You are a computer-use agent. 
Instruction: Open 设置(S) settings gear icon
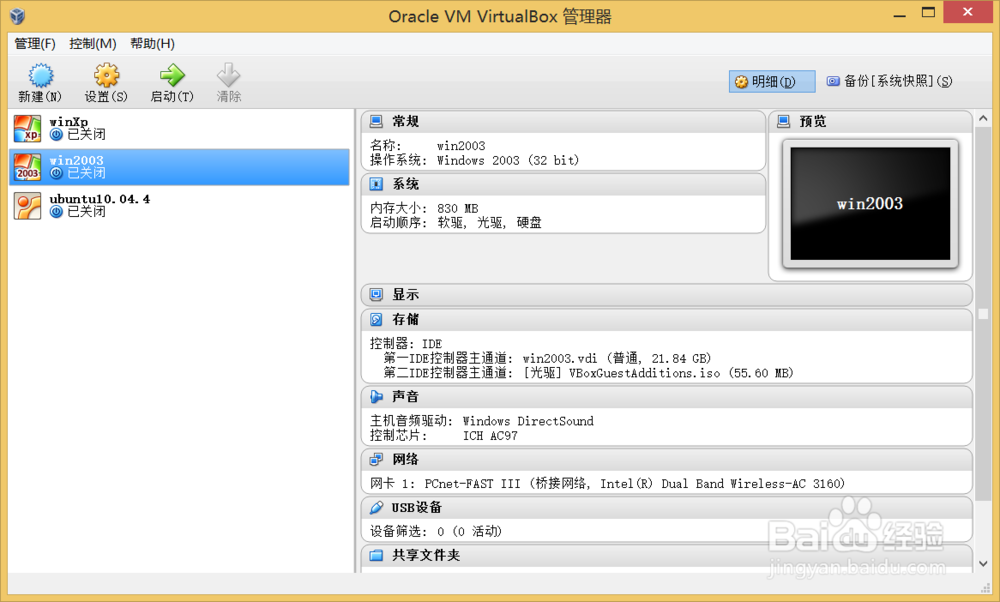[x=106, y=75]
